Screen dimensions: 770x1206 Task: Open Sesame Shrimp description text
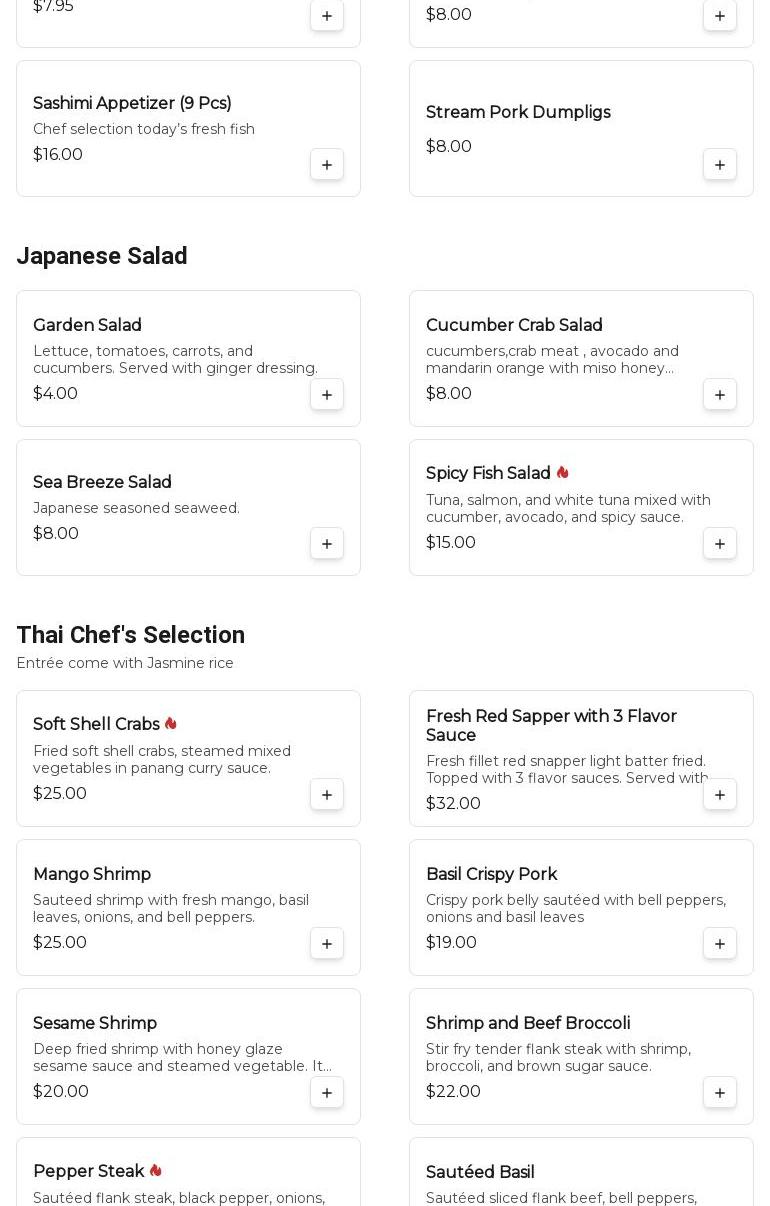[182, 1057]
